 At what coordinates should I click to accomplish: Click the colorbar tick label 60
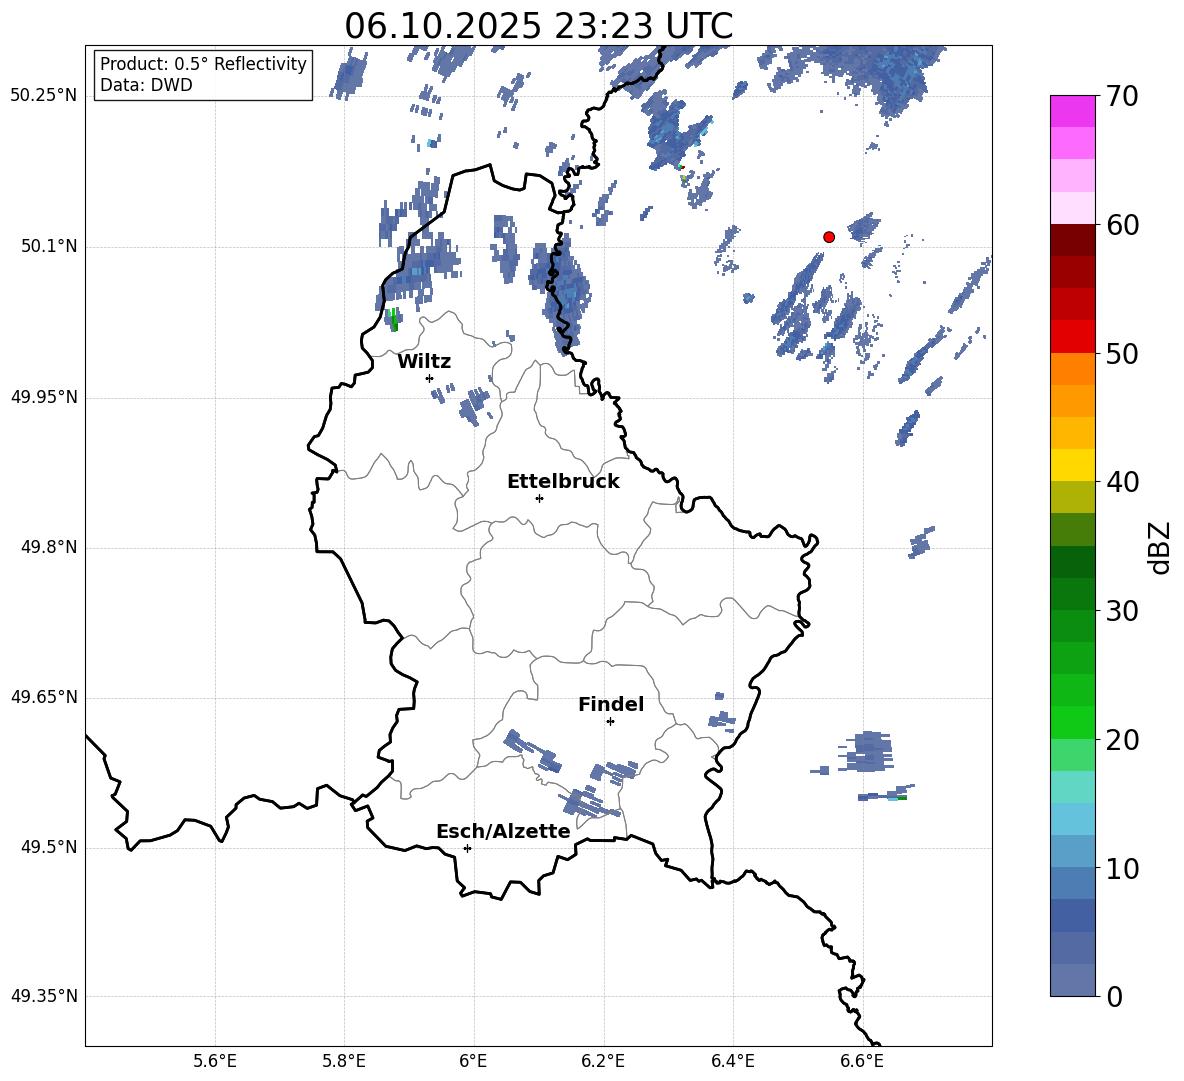click(x=1122, y=225)
